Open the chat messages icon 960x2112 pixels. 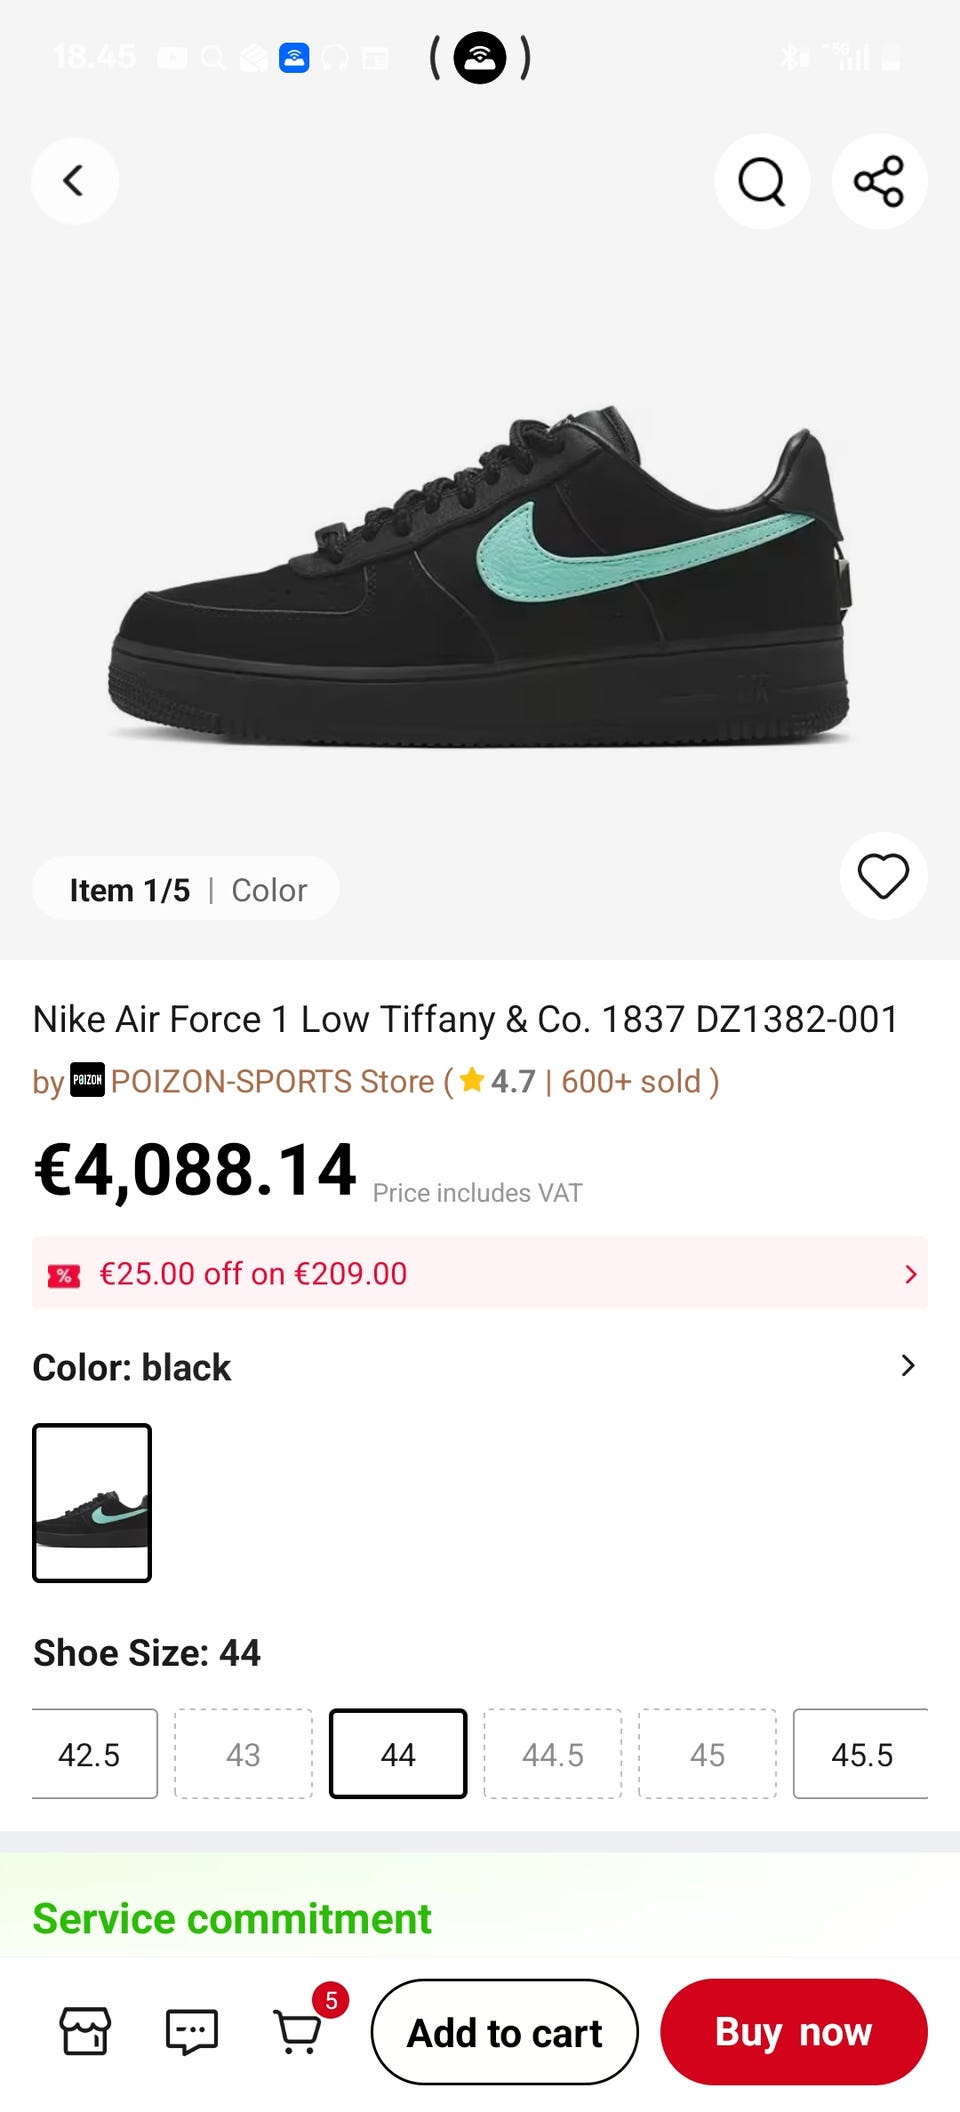coord(191,2031)
